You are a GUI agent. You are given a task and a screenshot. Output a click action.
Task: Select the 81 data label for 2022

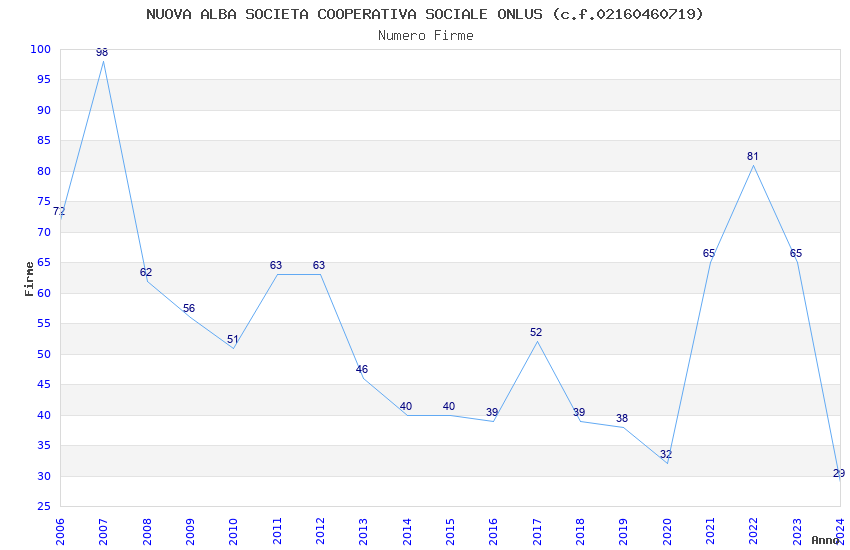click(x=752, y=156)
